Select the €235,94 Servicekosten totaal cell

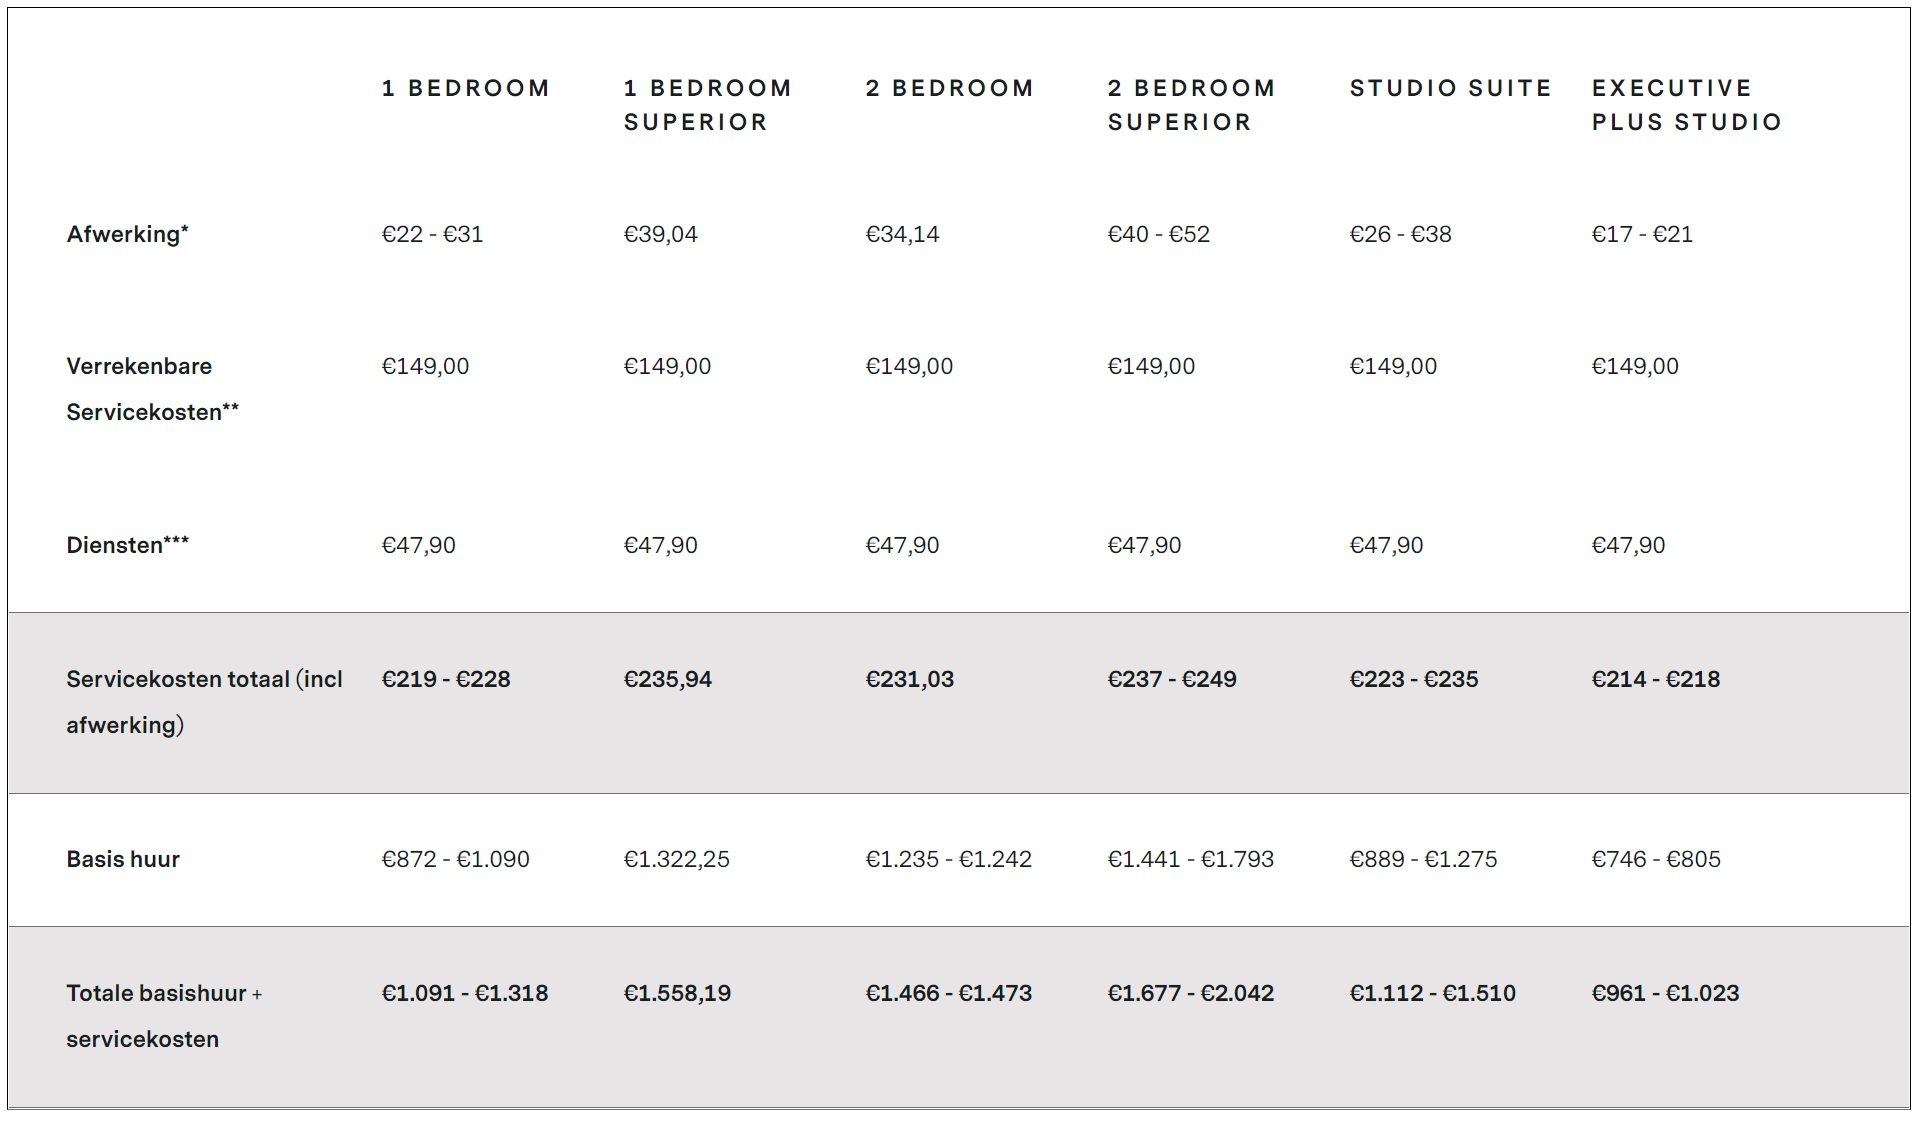(667, 679)
